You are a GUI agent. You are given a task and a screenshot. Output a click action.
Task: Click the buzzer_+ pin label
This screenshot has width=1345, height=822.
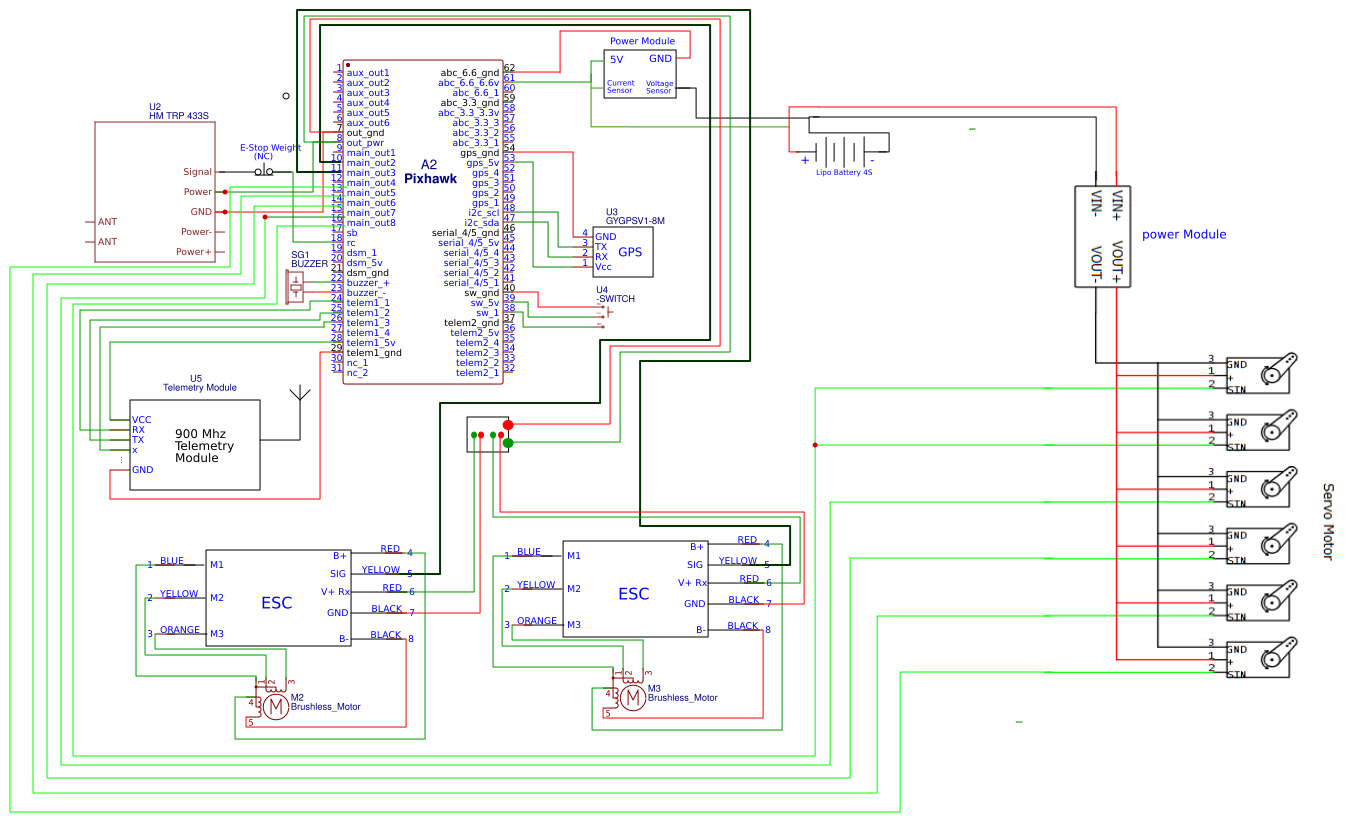point(368,283)
